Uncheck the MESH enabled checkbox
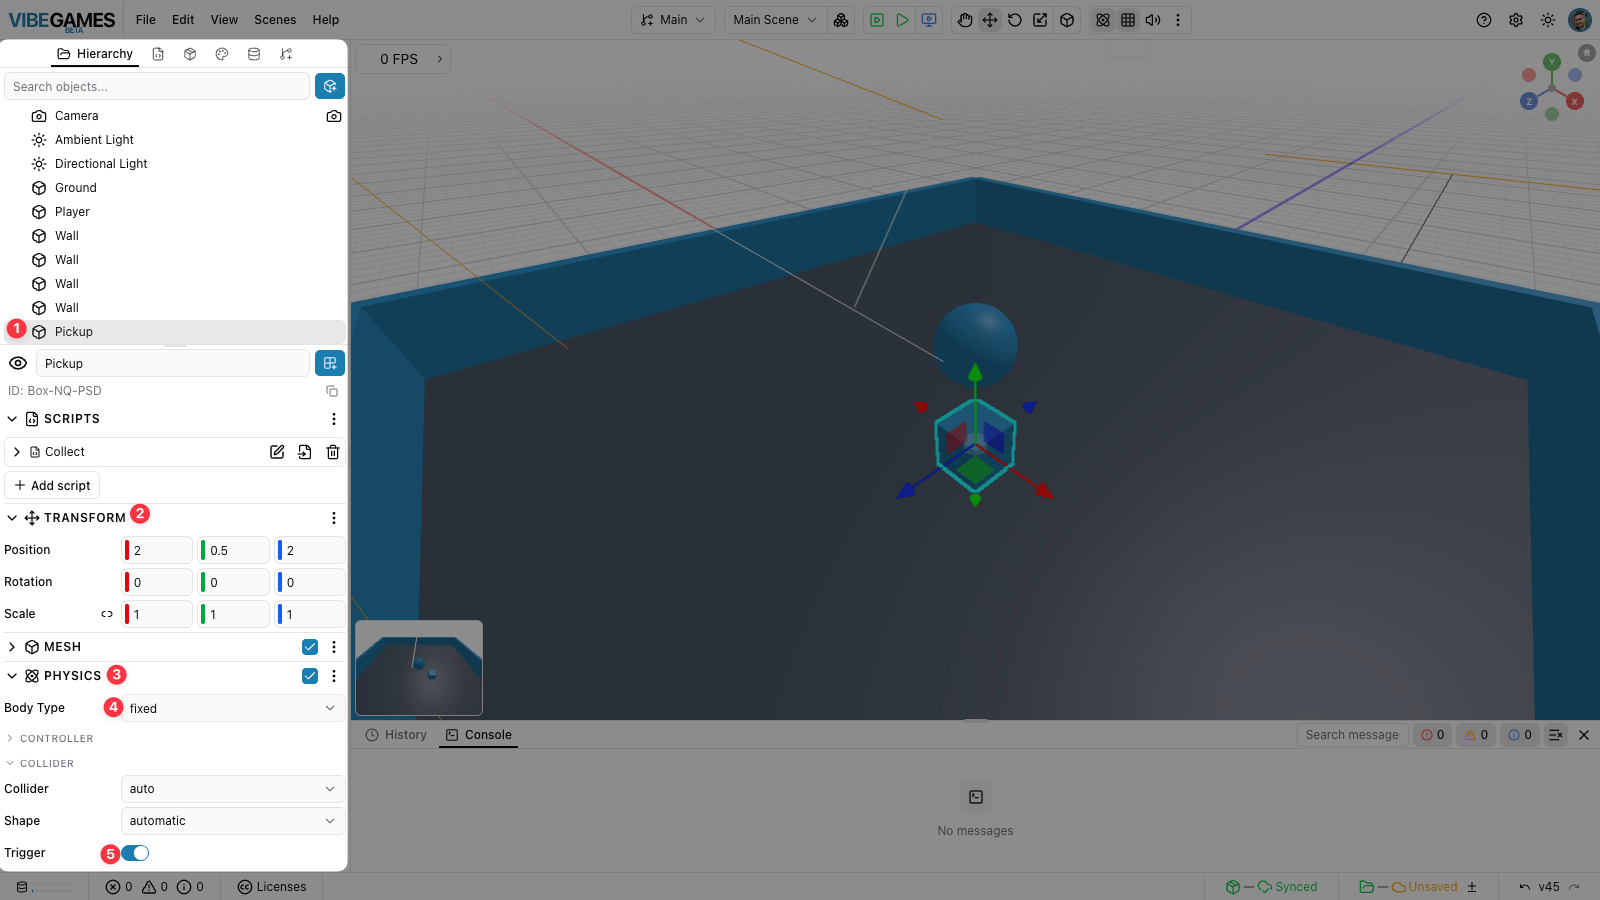The width and height of the screenshot is (1600, 900). coord(310,647)
